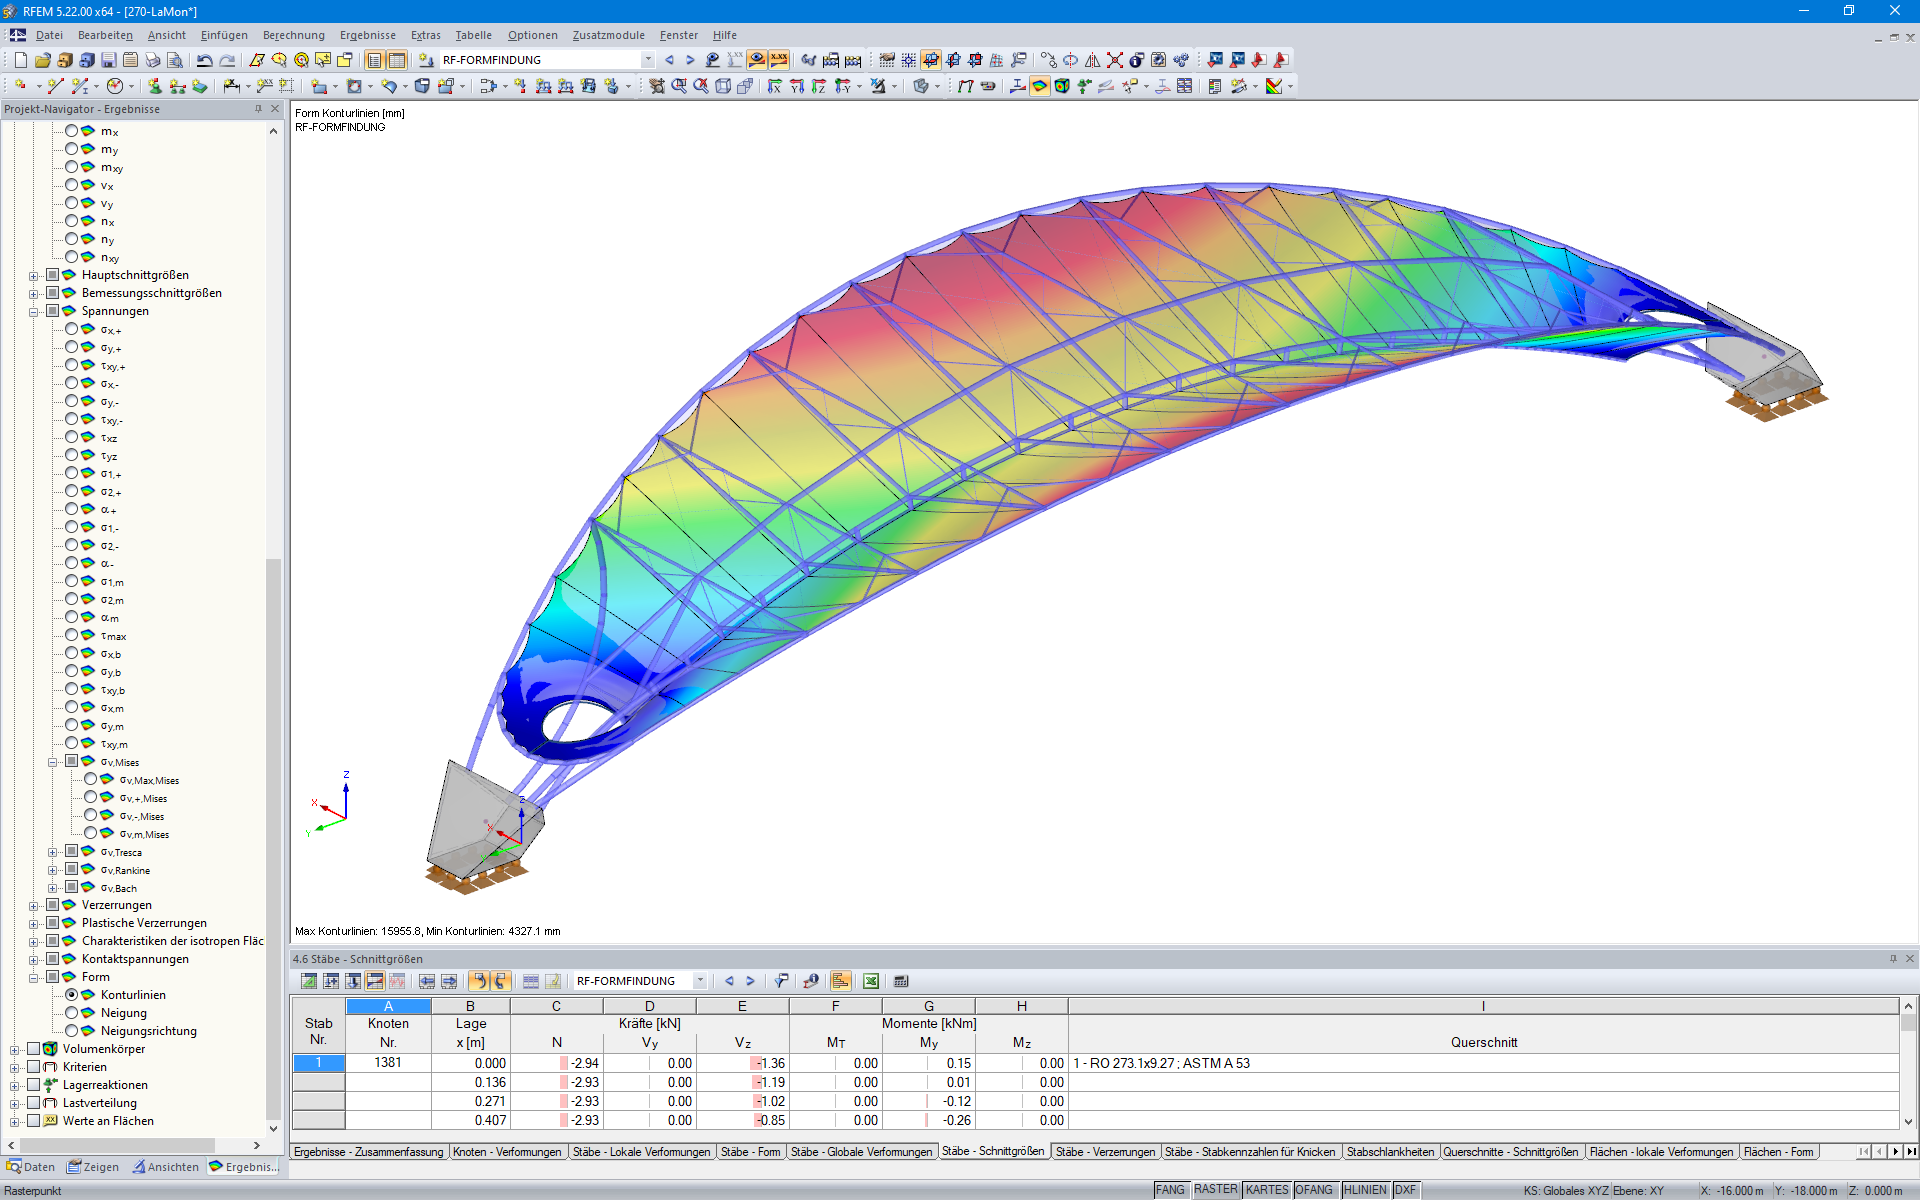Click the open folder icon
The width and height of the screenshot is (1920, 1200).
pyautogui.click(x=42, y=60)
